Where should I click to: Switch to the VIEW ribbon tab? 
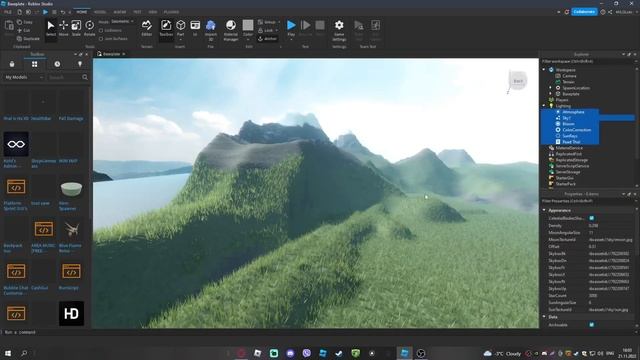[x=153, y=12]
